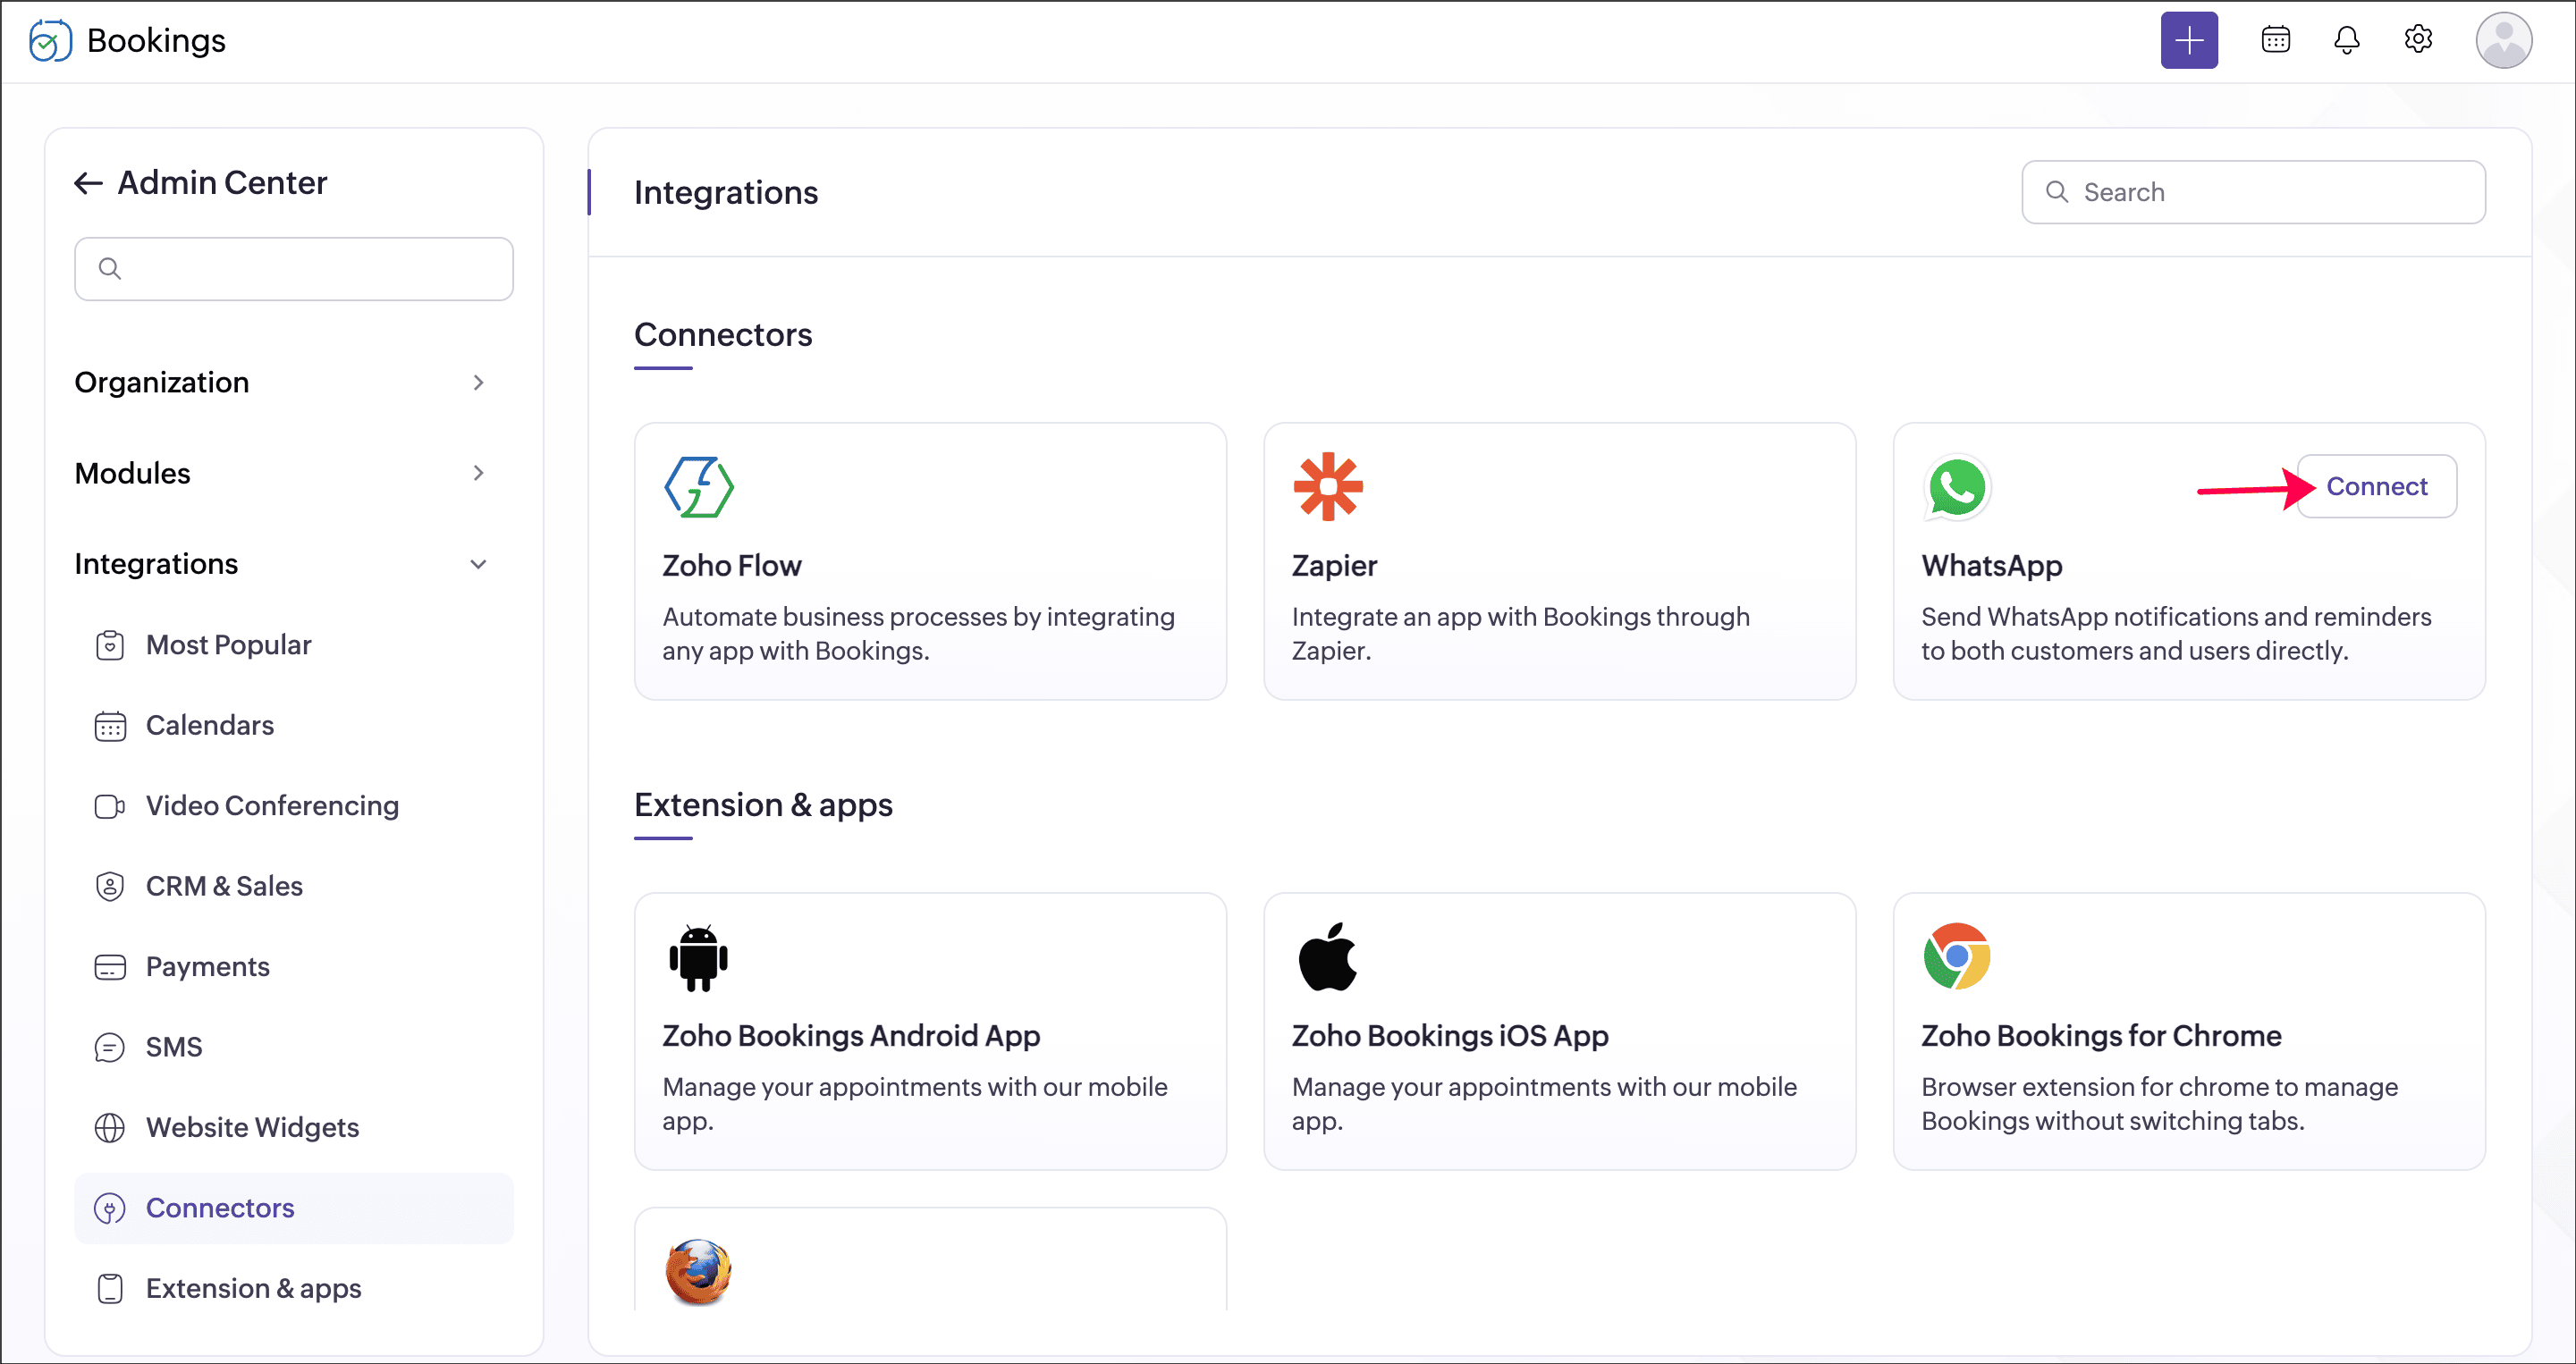2576x1364 pixels.
Task: Expand the Modules section
Action: tap(478, 473)
